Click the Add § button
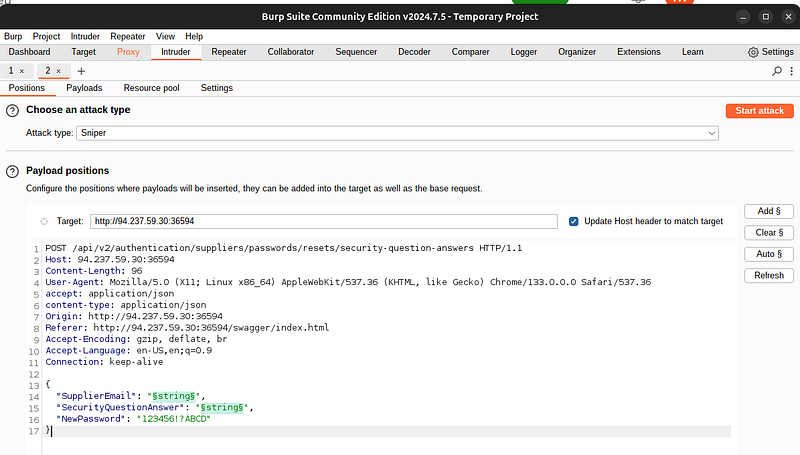Screen dimensions: 800x455 769,211
